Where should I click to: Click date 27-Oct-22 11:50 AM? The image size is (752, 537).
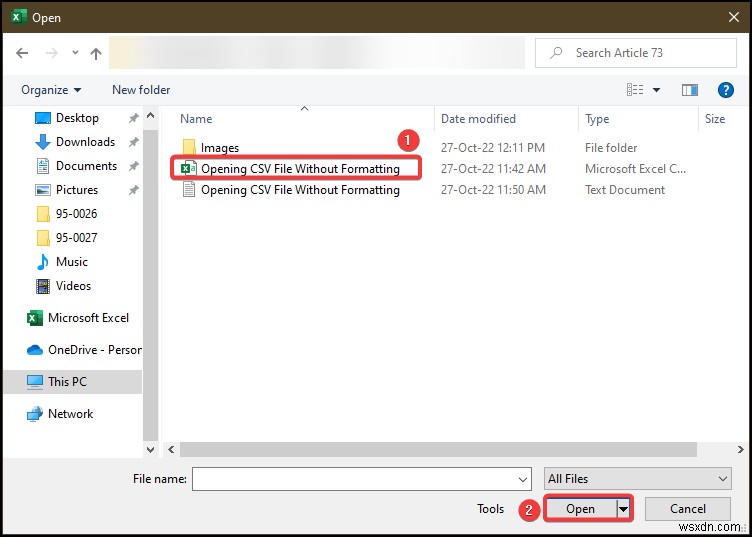coord(493,190)
